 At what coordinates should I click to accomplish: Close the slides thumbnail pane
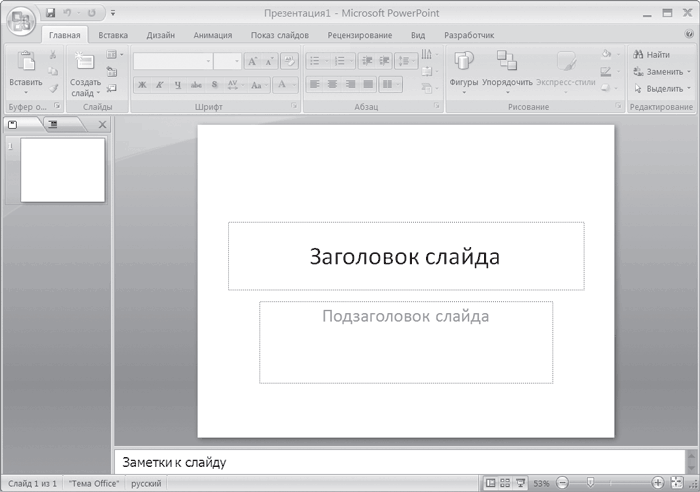tap(102, 125)
